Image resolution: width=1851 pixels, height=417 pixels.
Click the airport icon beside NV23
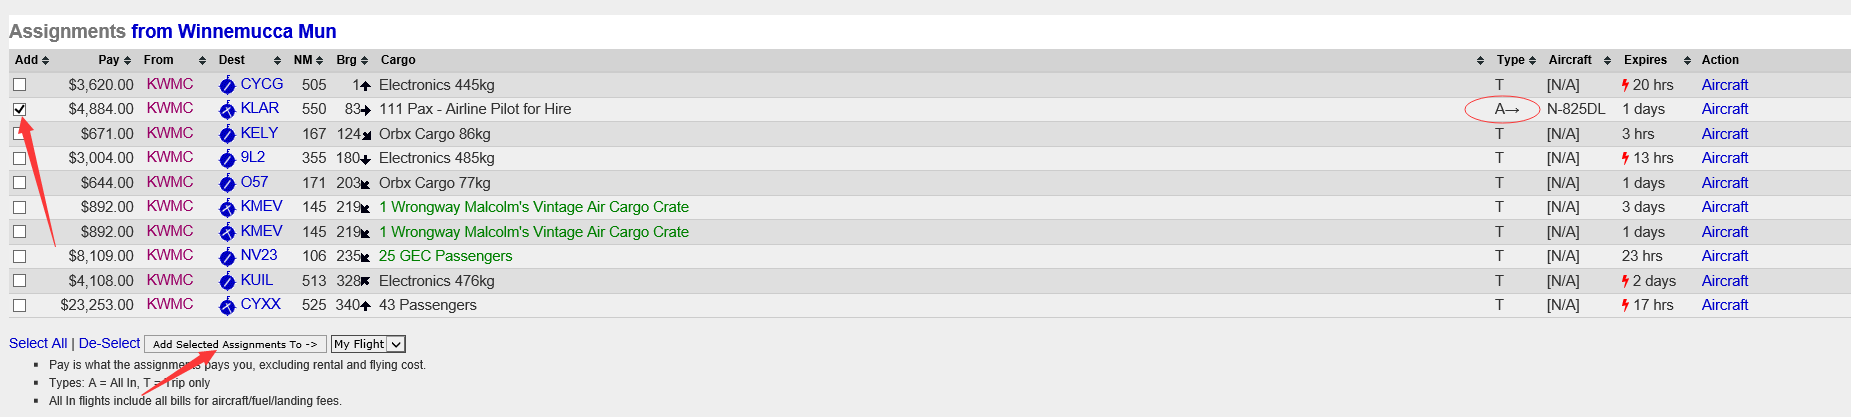tap(227, 257)
